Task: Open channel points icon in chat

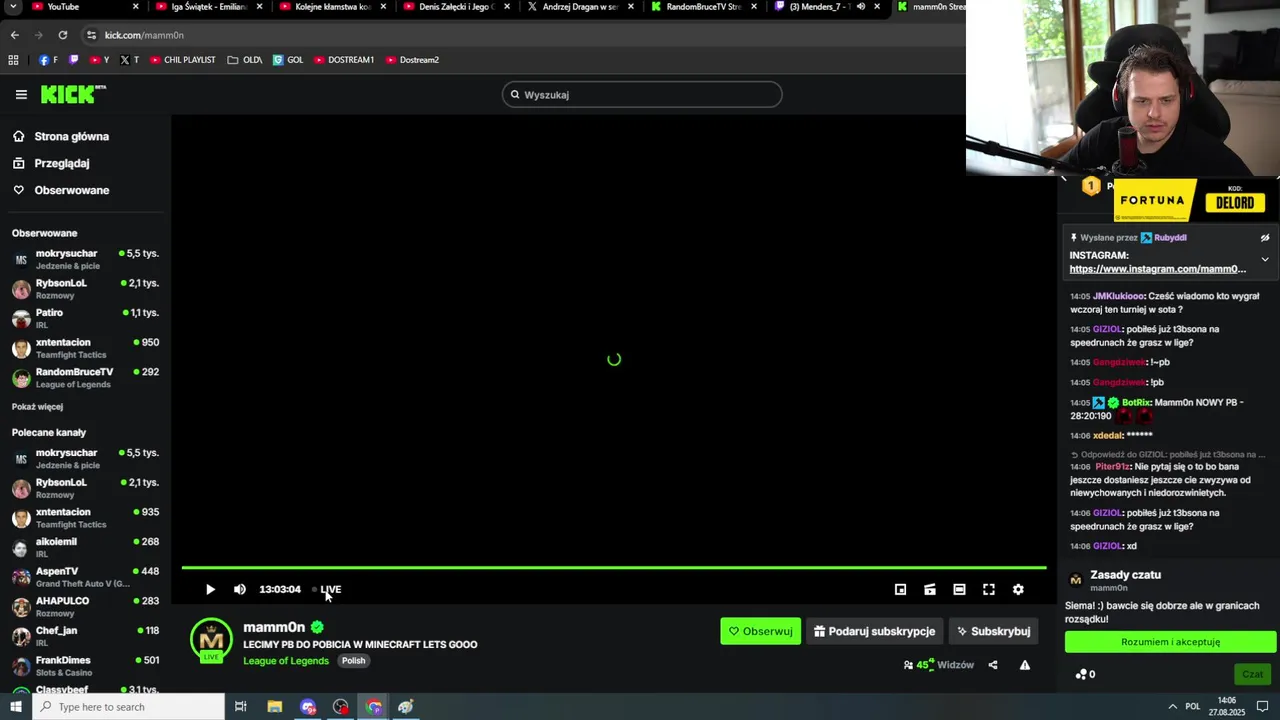Action: pyautogui.click(x=1081, y=674)
